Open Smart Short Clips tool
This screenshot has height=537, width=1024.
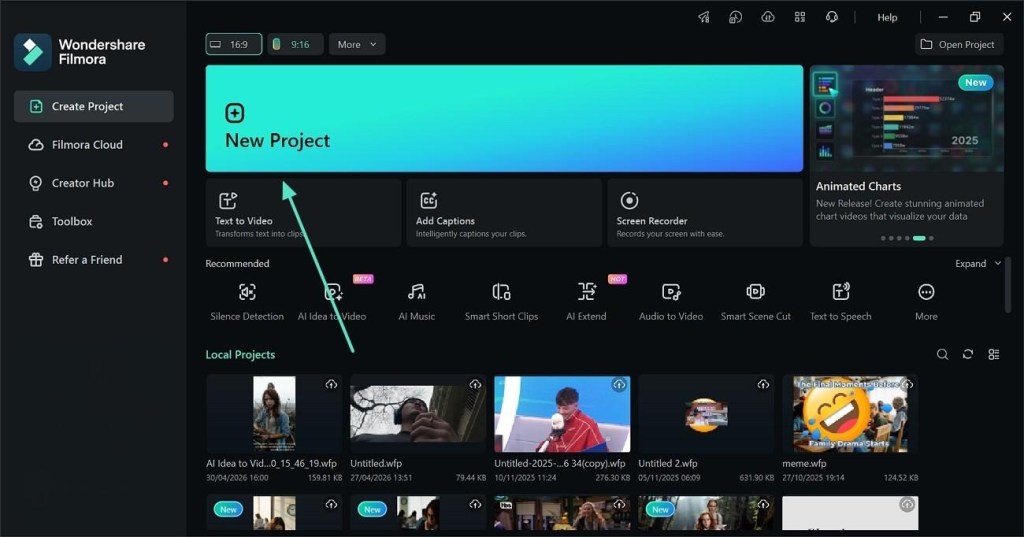coord(501,302)
